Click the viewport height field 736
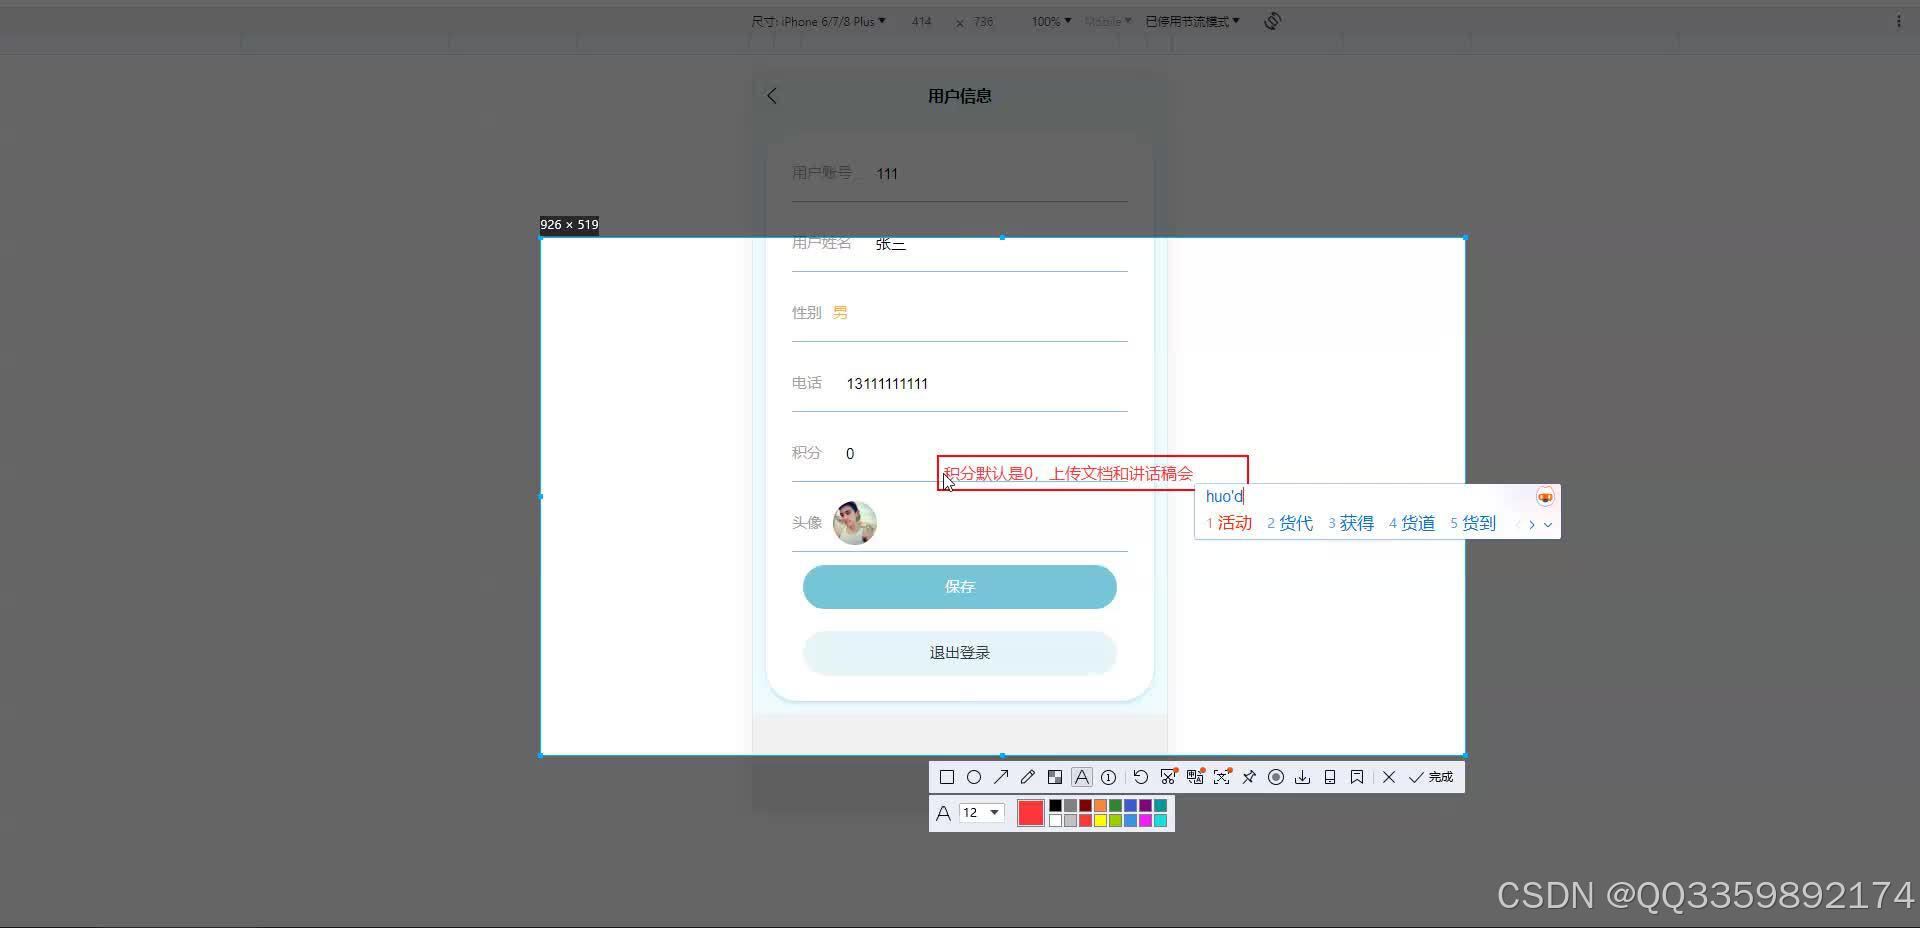 [983, 21]
